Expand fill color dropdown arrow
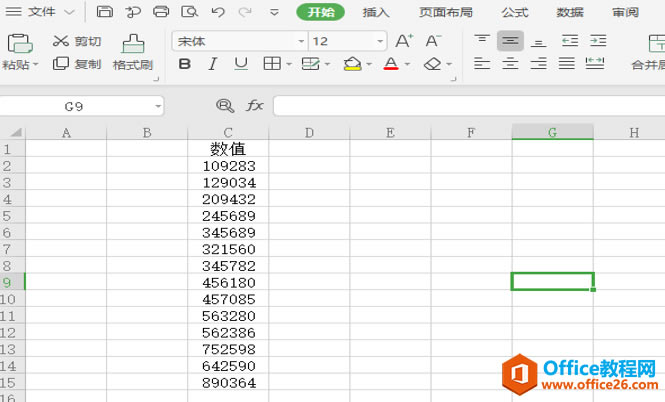 pos(369,64)
